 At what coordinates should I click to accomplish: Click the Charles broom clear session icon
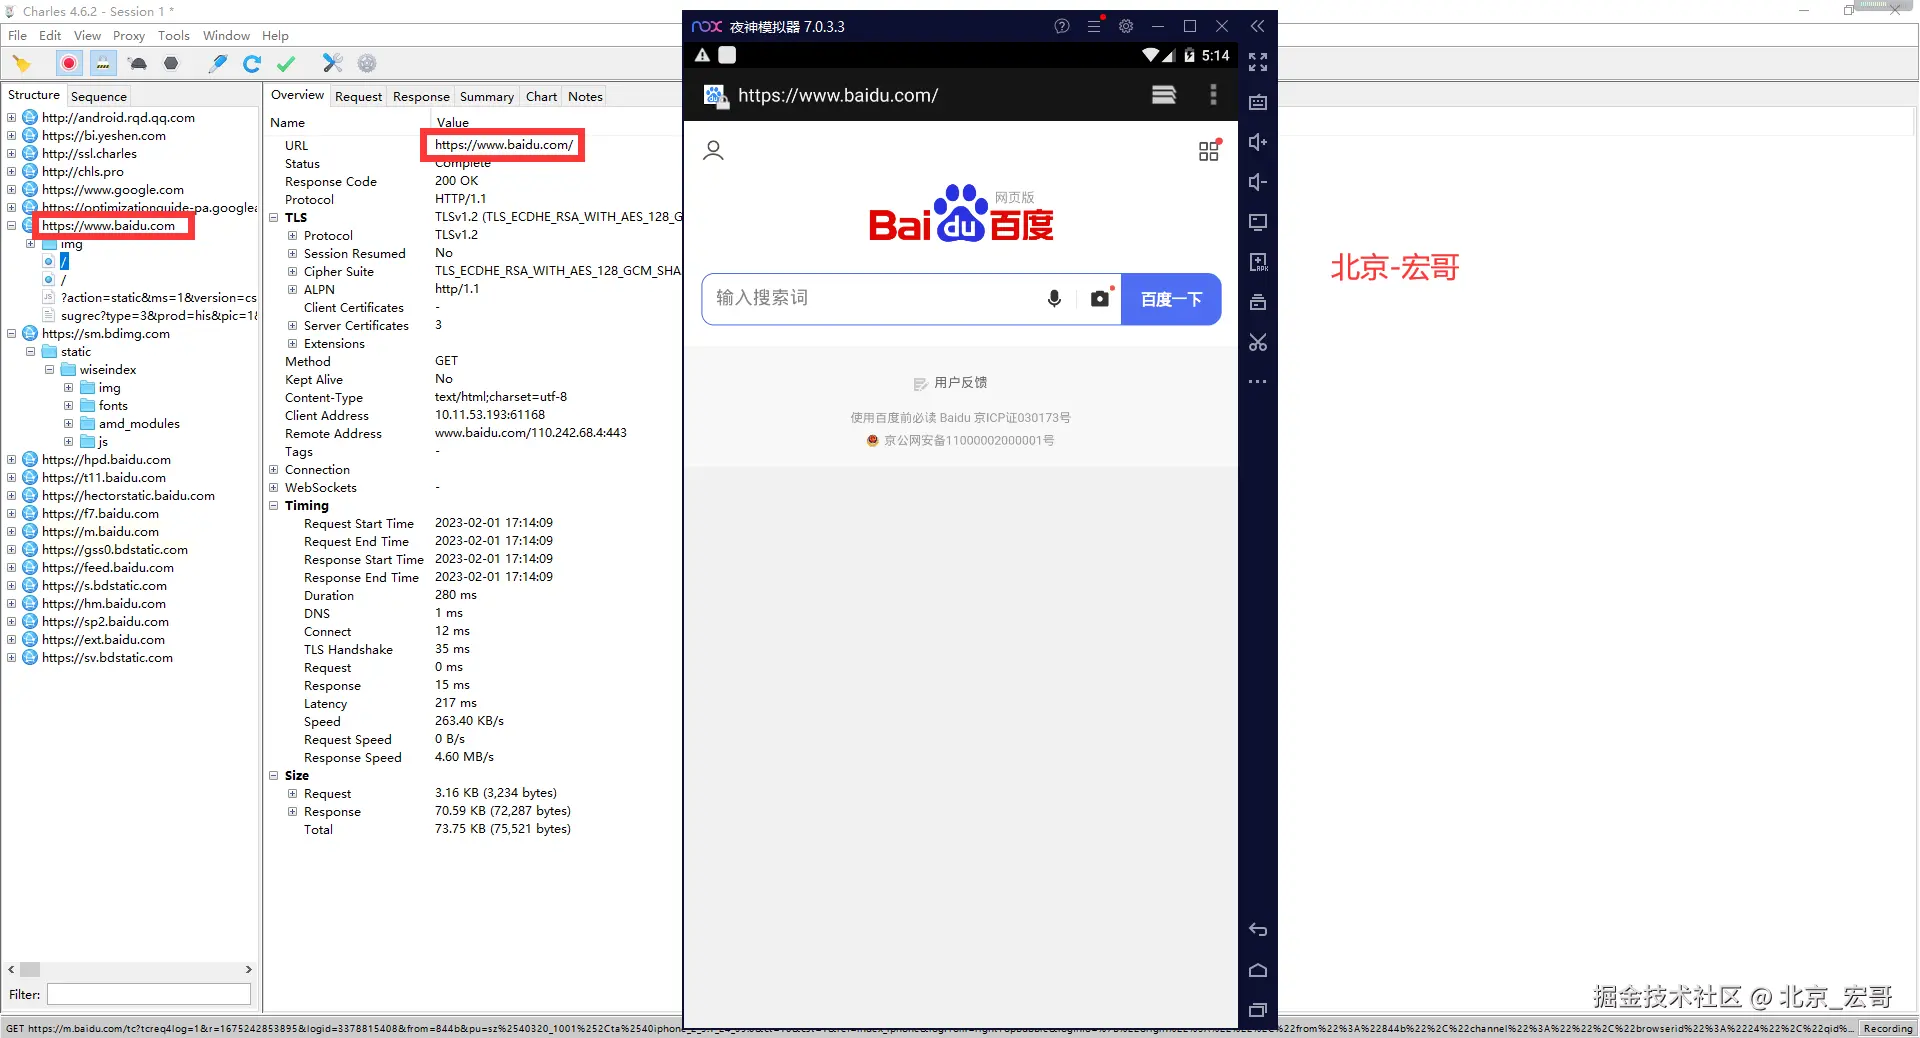(x=21, y=64)
